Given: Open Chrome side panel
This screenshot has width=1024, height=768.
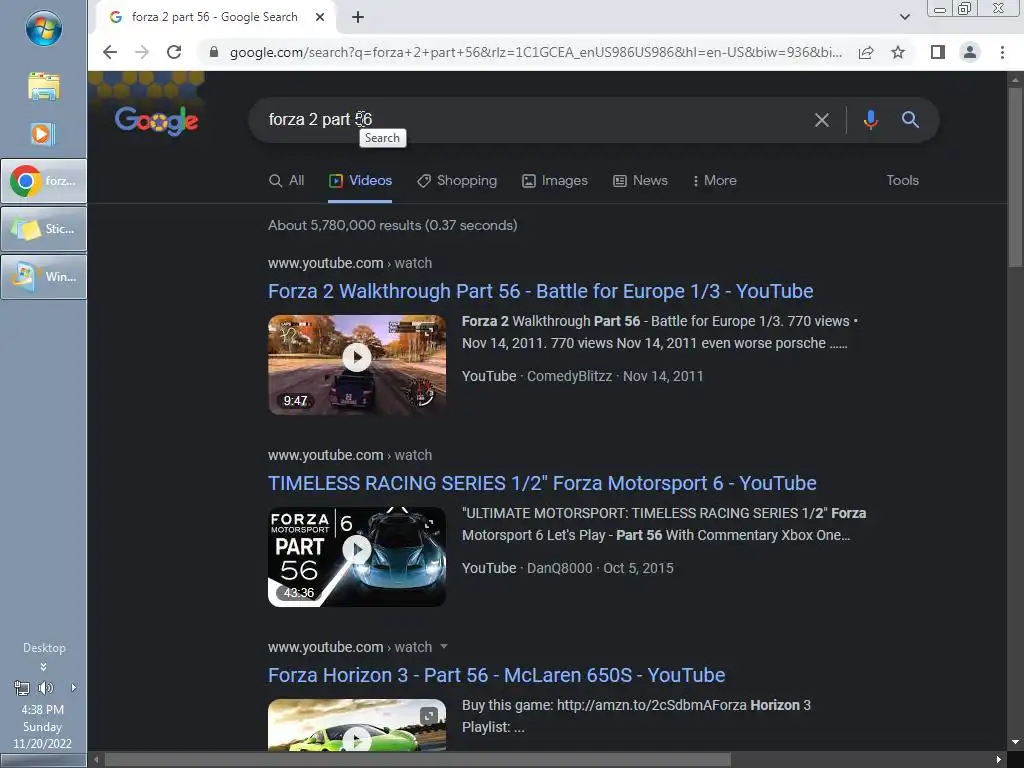Looking at the screenshot, I should coord(938,52).
